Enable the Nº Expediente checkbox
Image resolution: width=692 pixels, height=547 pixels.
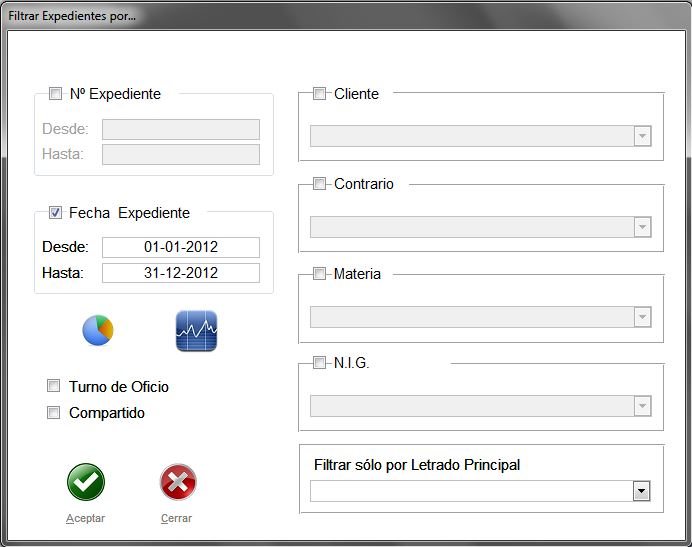(56, 94)
